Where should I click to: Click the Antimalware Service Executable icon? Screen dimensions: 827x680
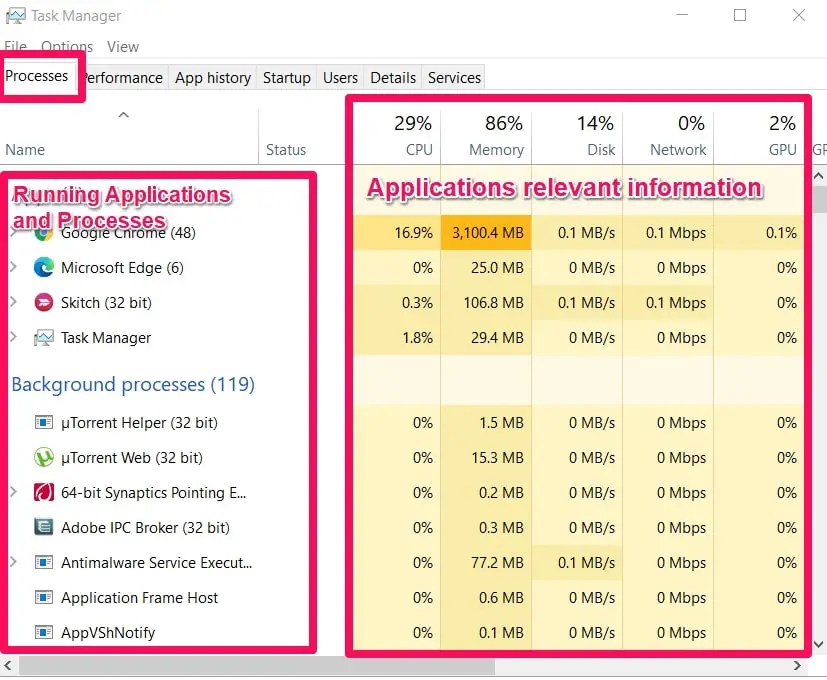pos(43,562)
